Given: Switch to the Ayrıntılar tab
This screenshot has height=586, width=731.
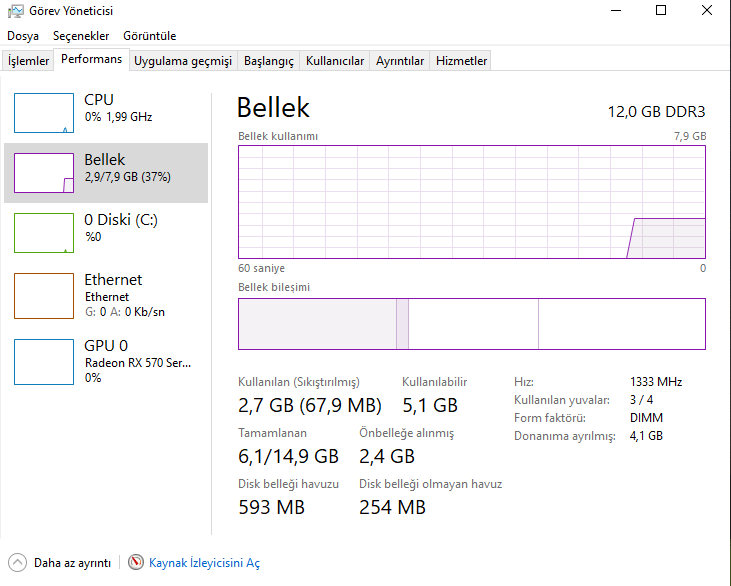Looking at the screenshot, I should click(x=400, y=61).
